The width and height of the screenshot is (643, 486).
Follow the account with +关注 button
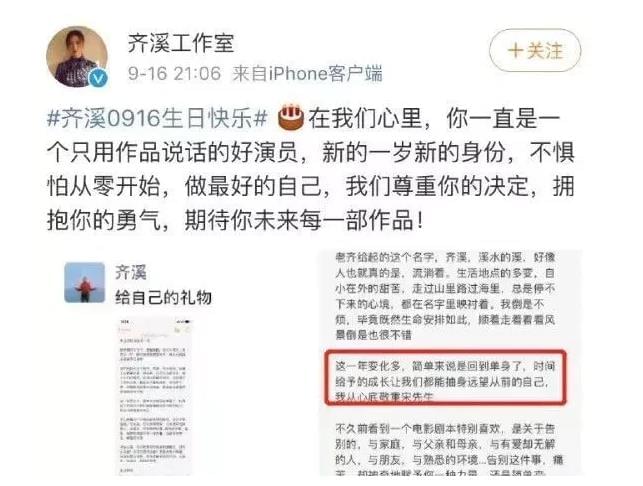535,51
